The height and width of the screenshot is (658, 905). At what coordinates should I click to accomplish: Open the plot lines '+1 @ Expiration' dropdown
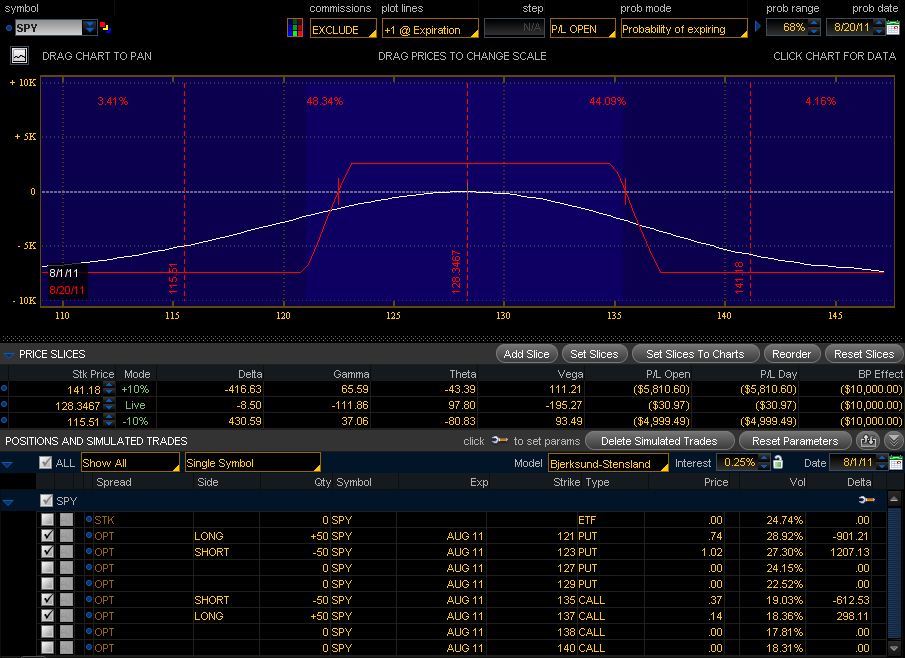430,29
